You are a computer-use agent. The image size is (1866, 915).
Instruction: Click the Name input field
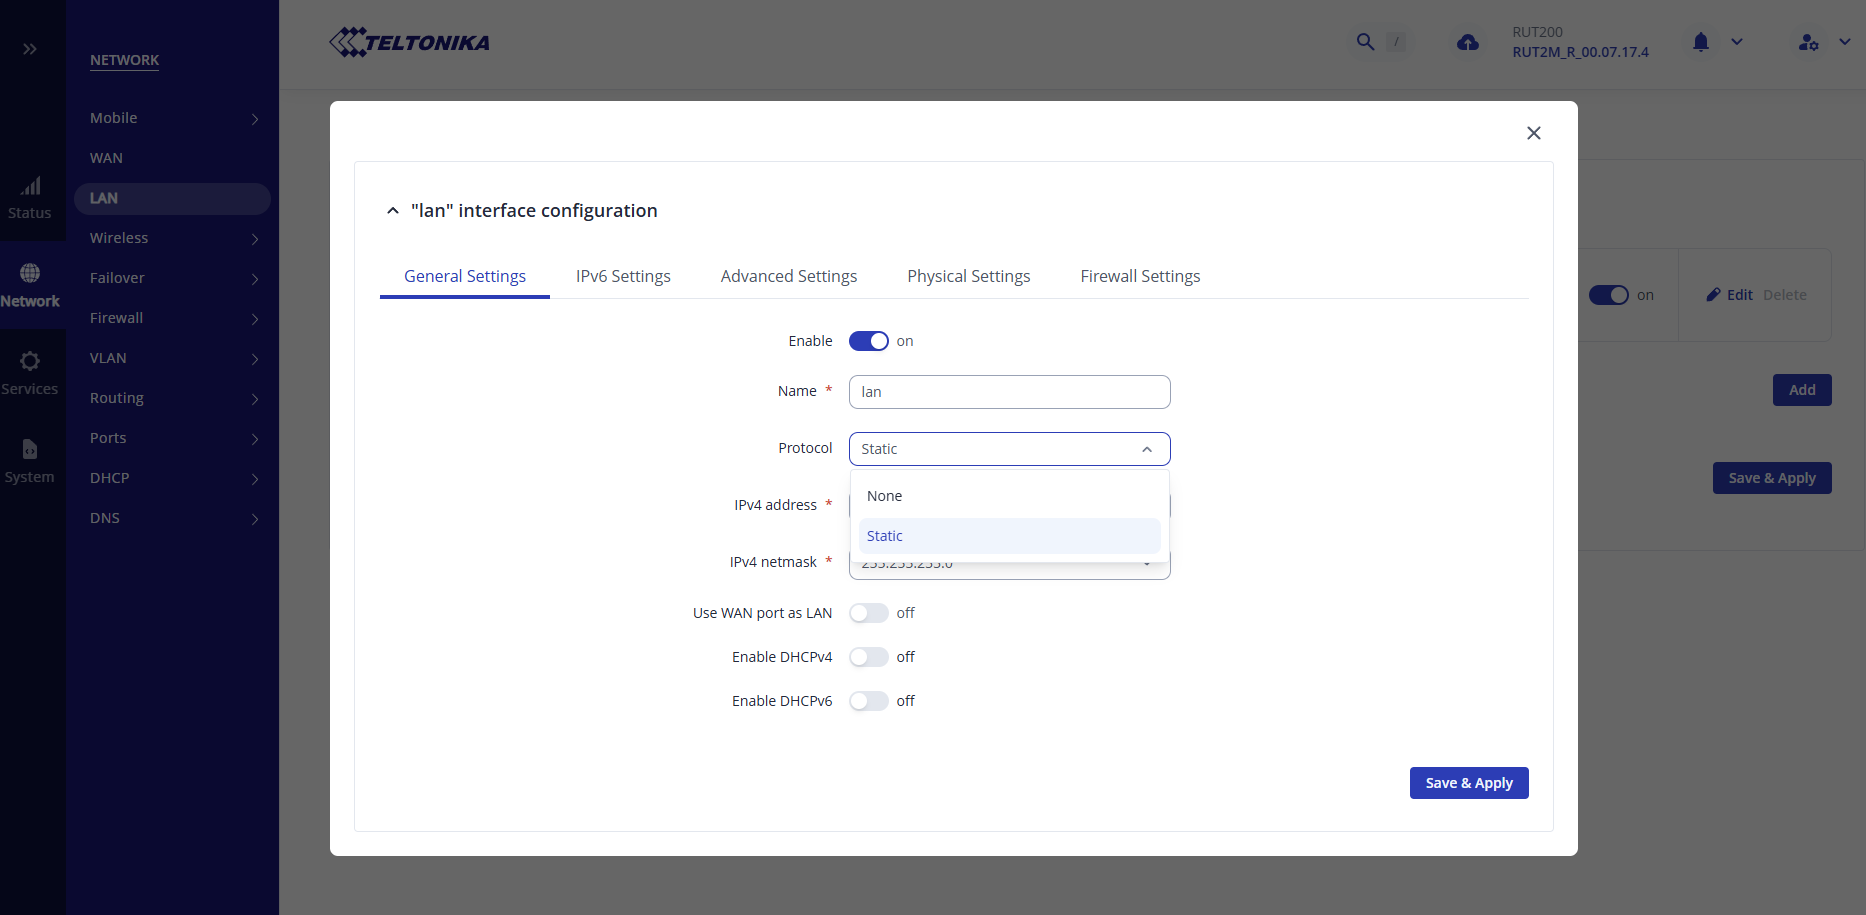[x=1008, y=392]
